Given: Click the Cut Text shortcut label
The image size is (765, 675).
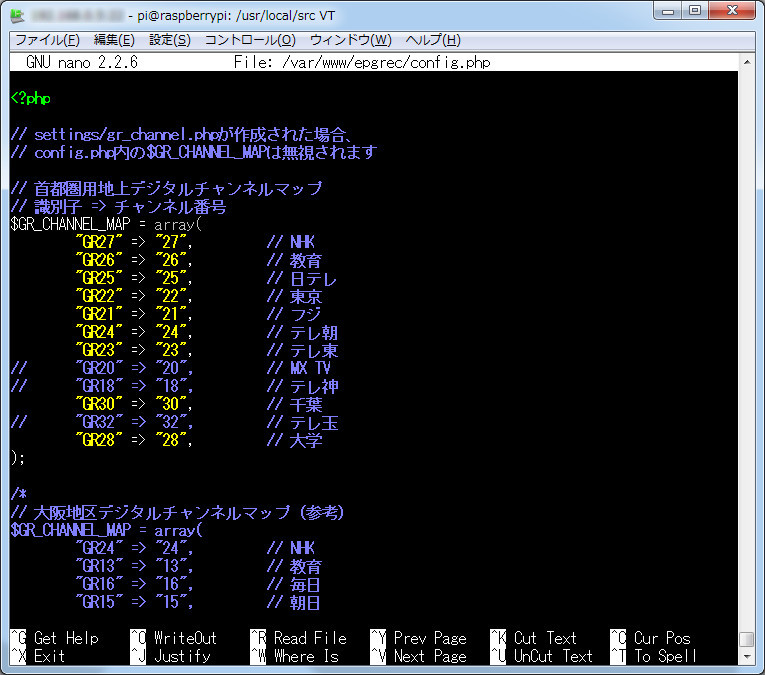Looking at the screenshot, I should click(545, 638).
